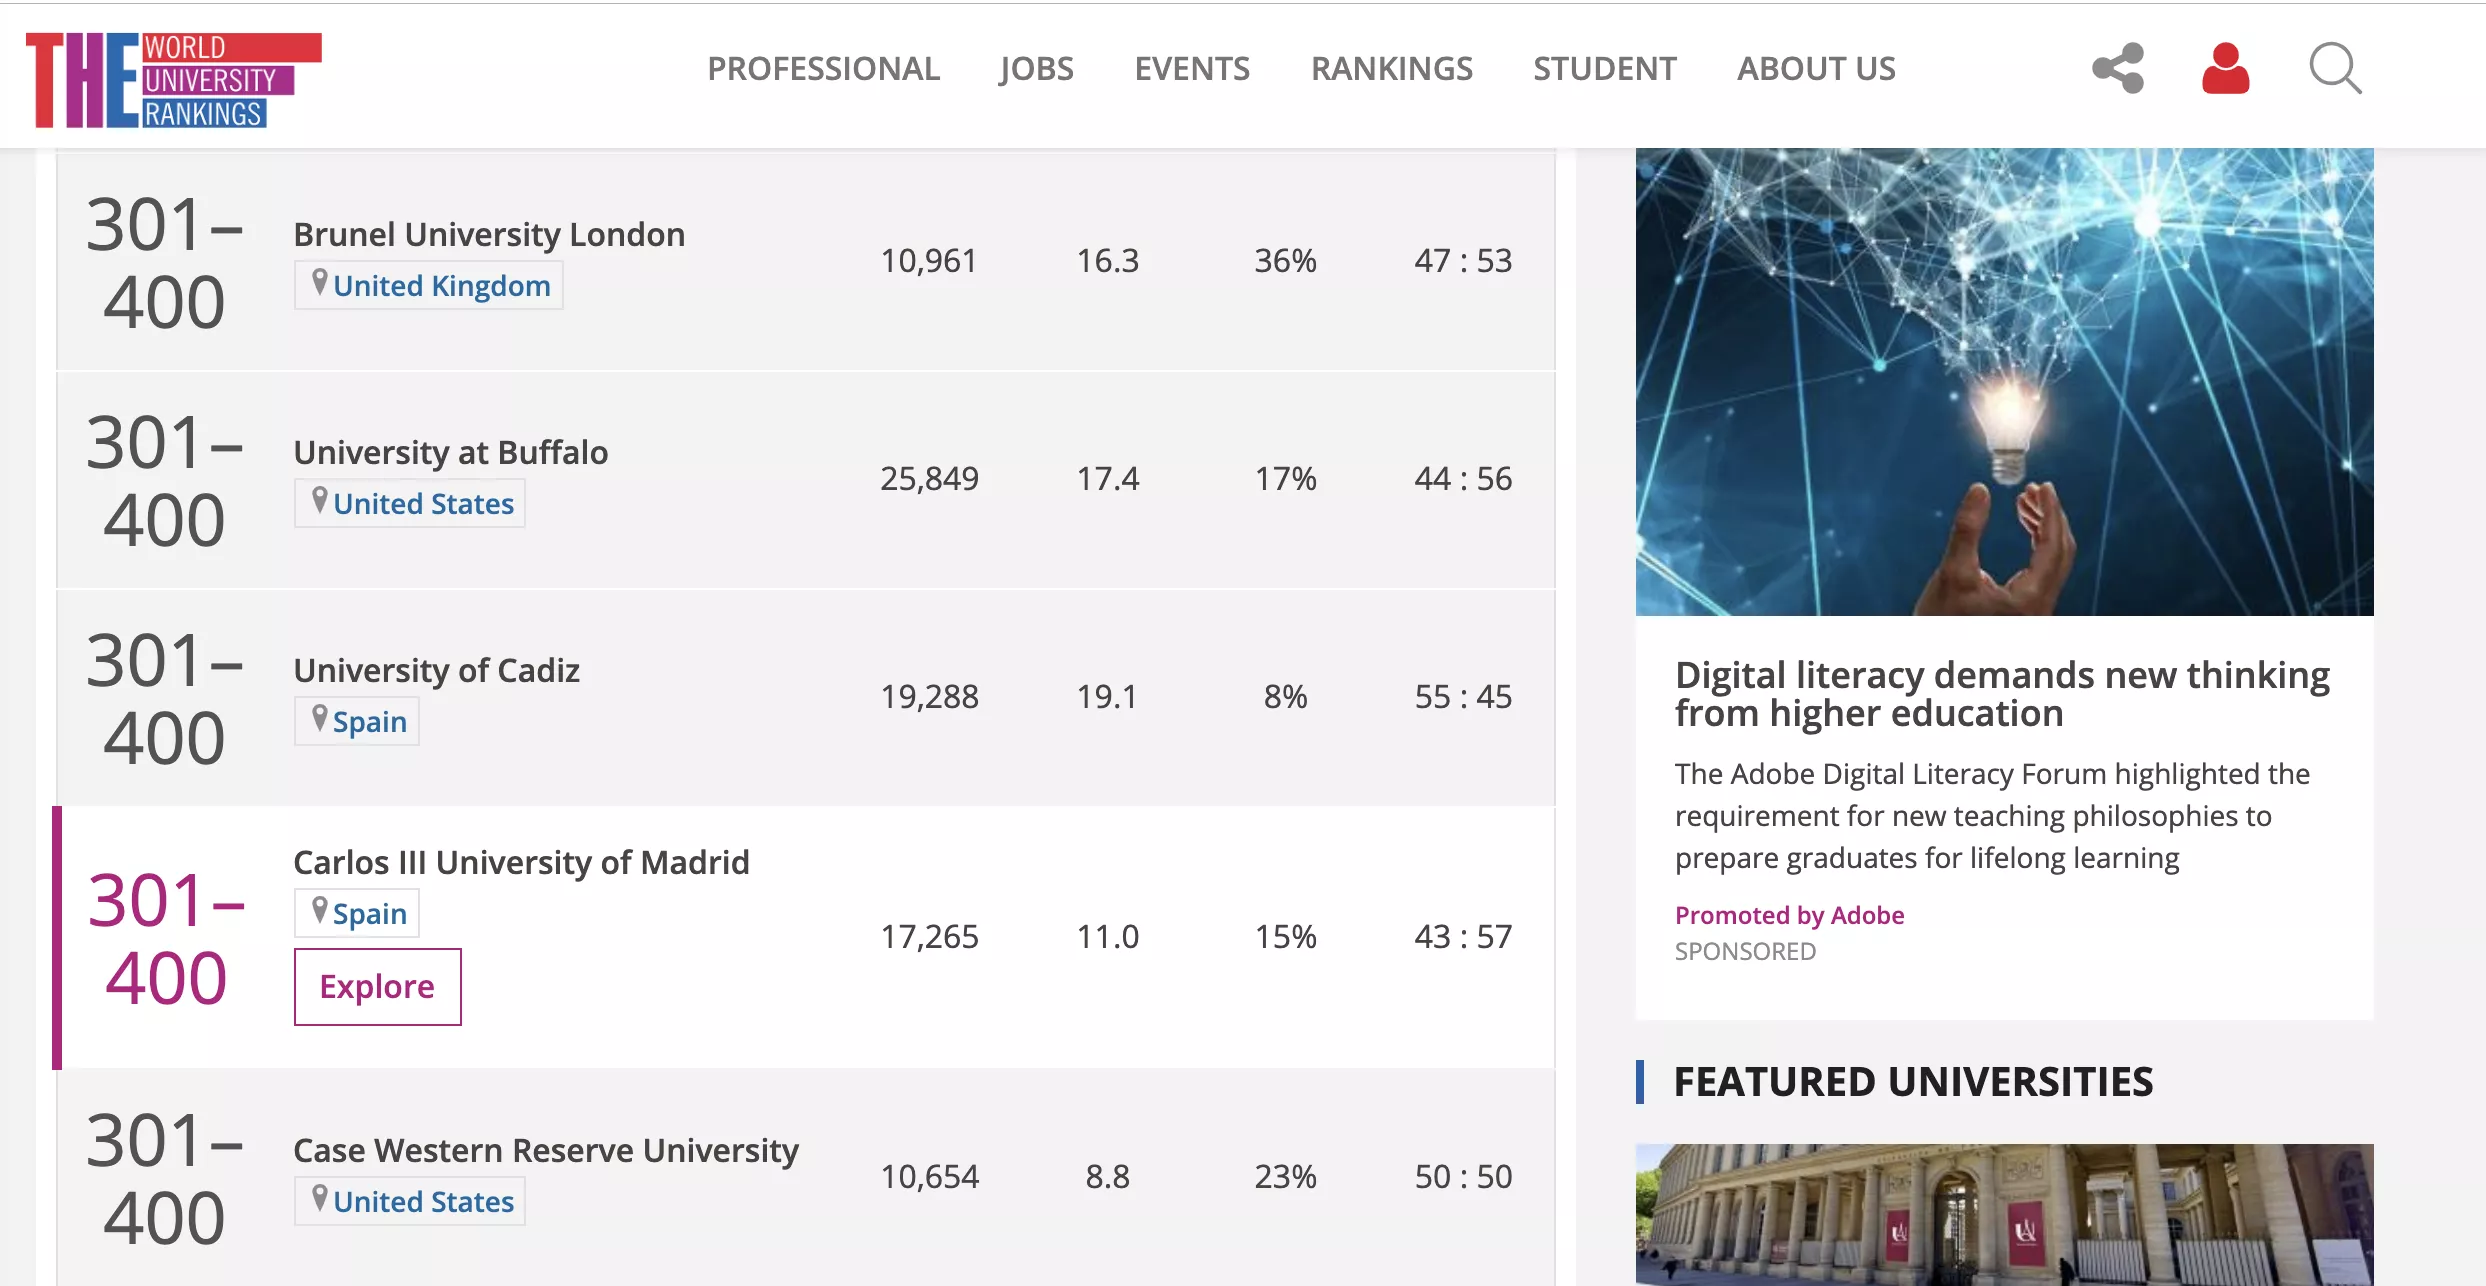Screen dimensions: 2486x1286
Task: Open the EVENTS navigation item
Action: point(1192,68)
